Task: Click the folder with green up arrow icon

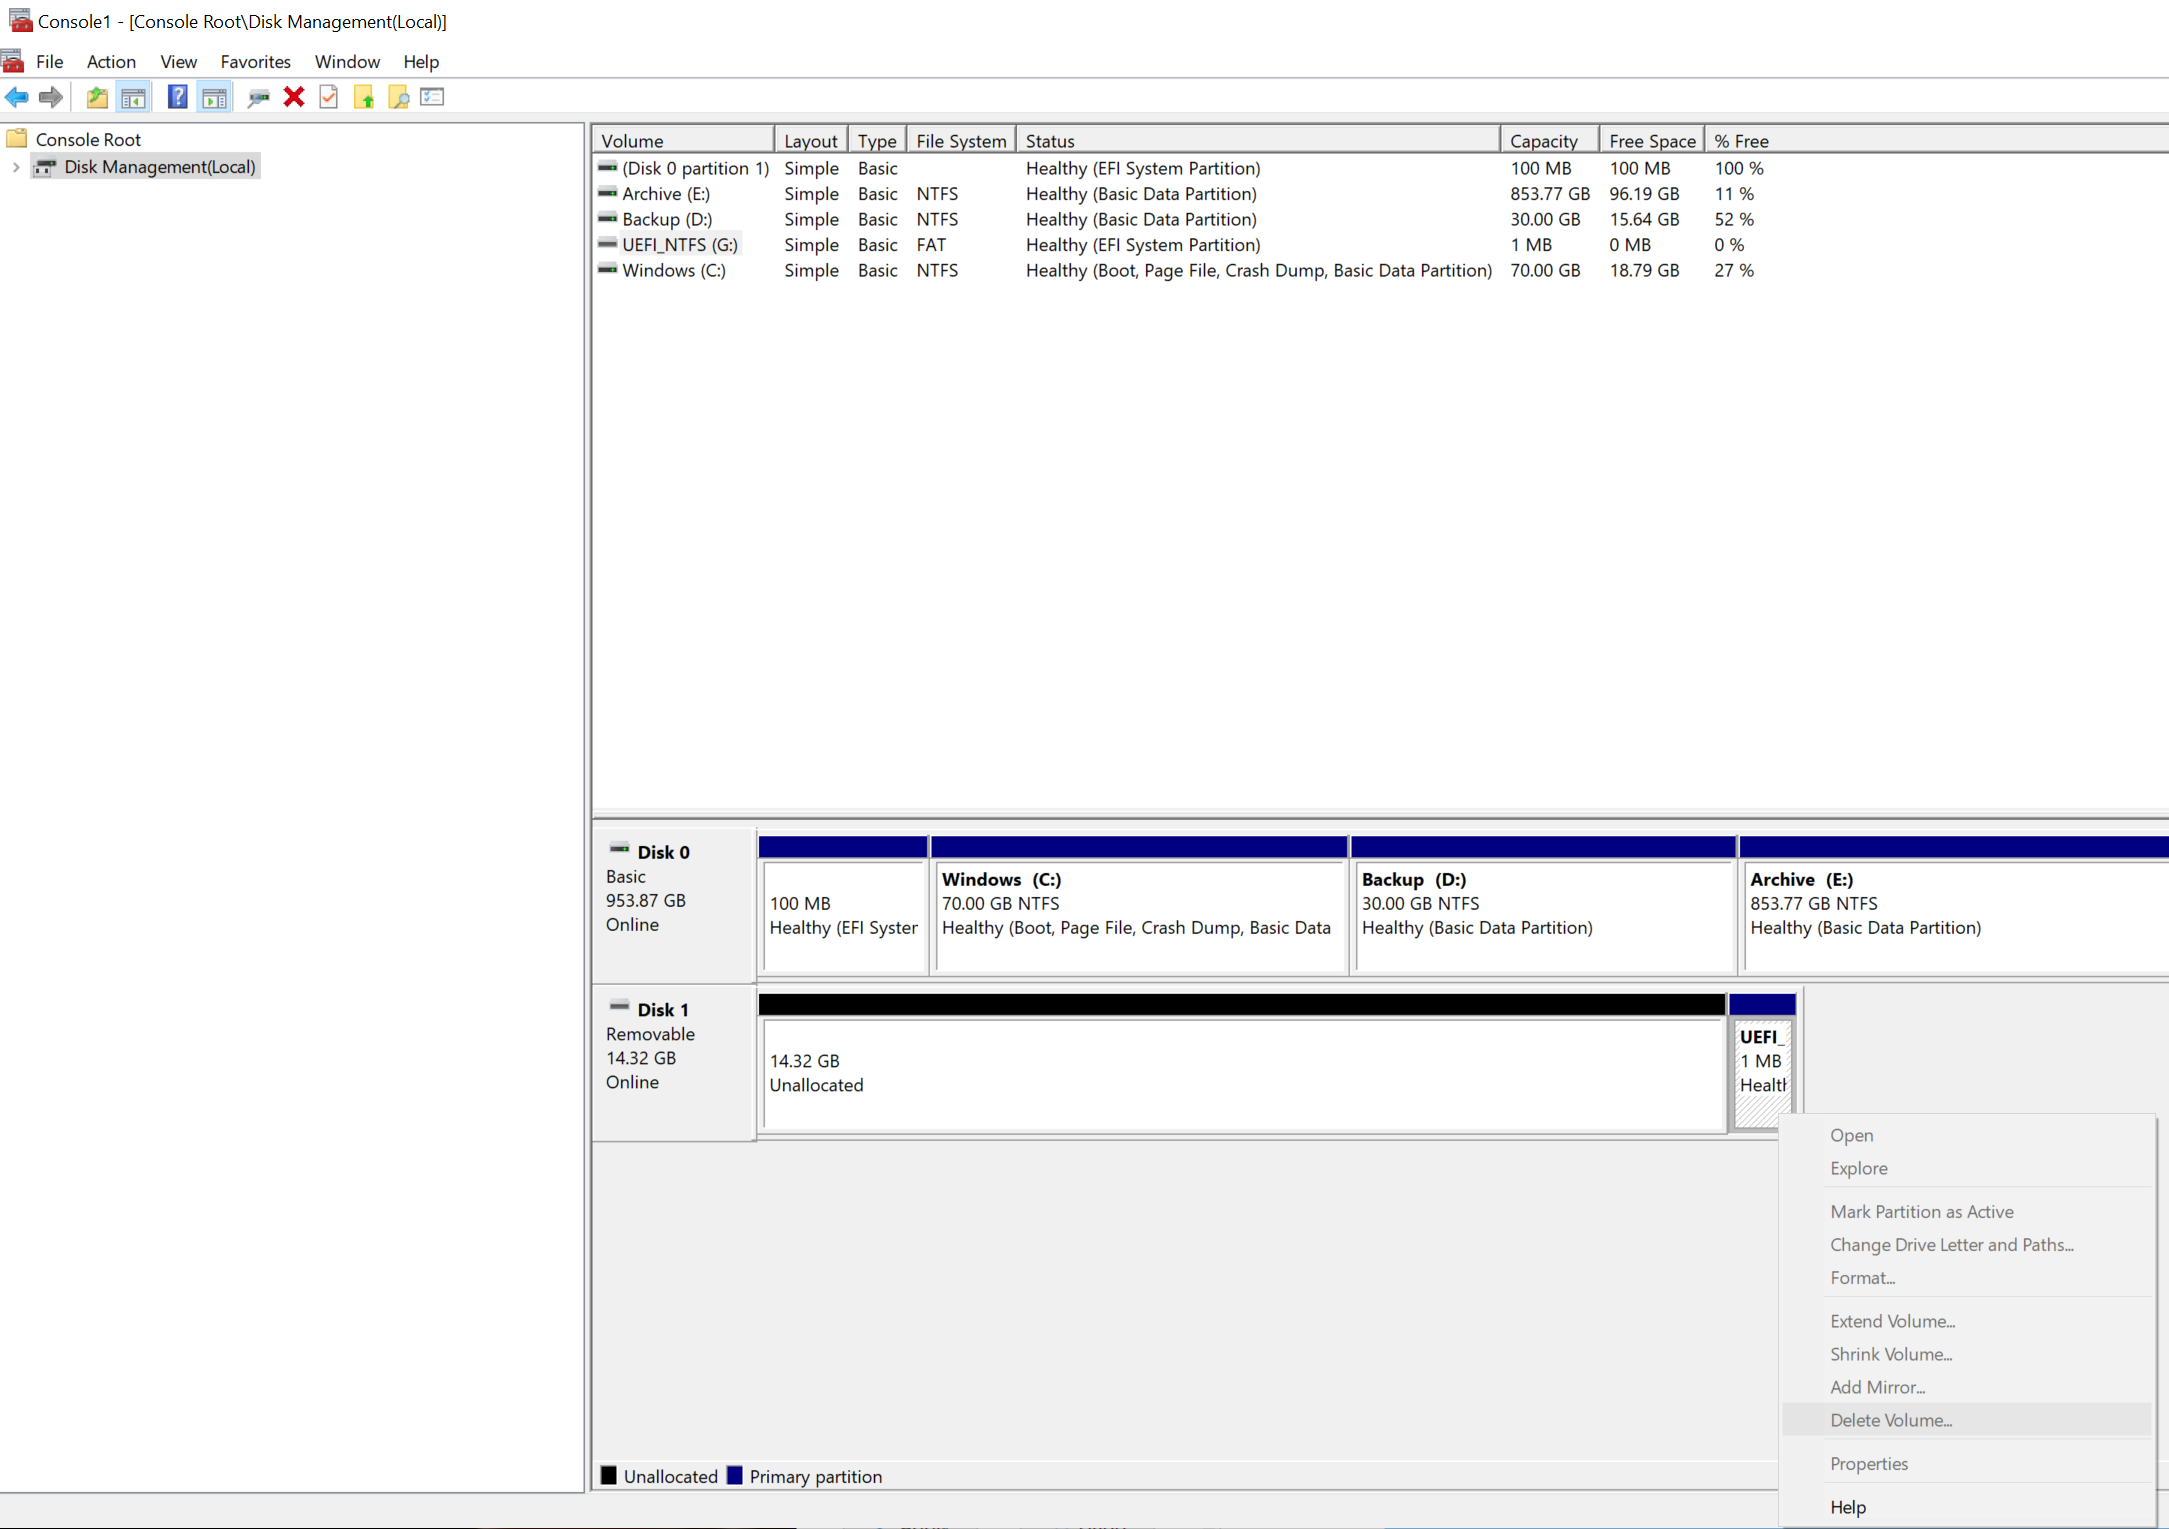Action: tap(364, 96)
